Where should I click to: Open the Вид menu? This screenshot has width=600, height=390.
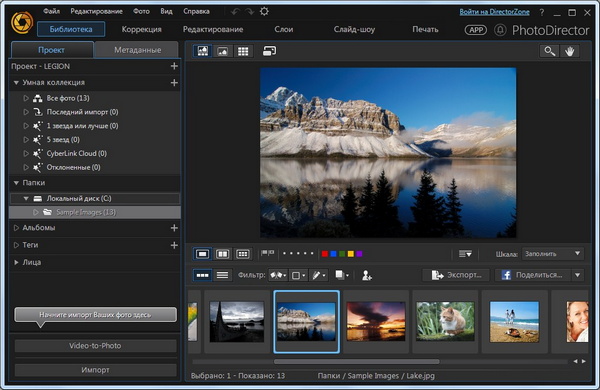coord(166,11)
